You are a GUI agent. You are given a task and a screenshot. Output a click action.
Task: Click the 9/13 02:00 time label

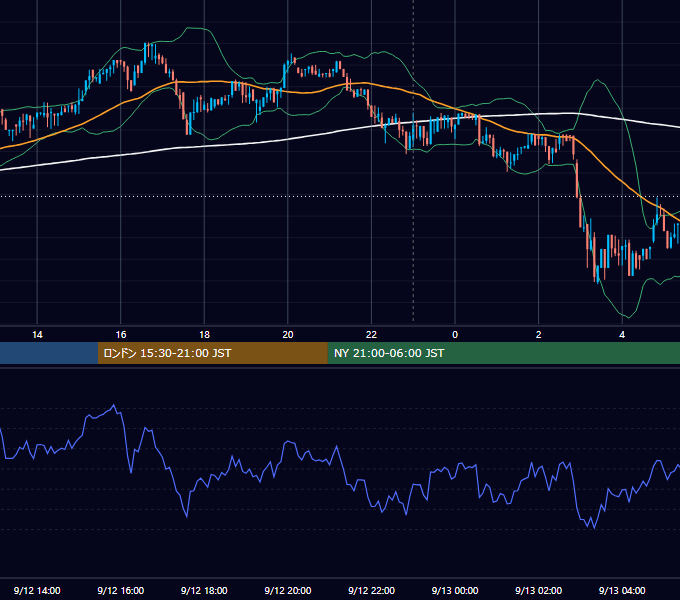538,590
